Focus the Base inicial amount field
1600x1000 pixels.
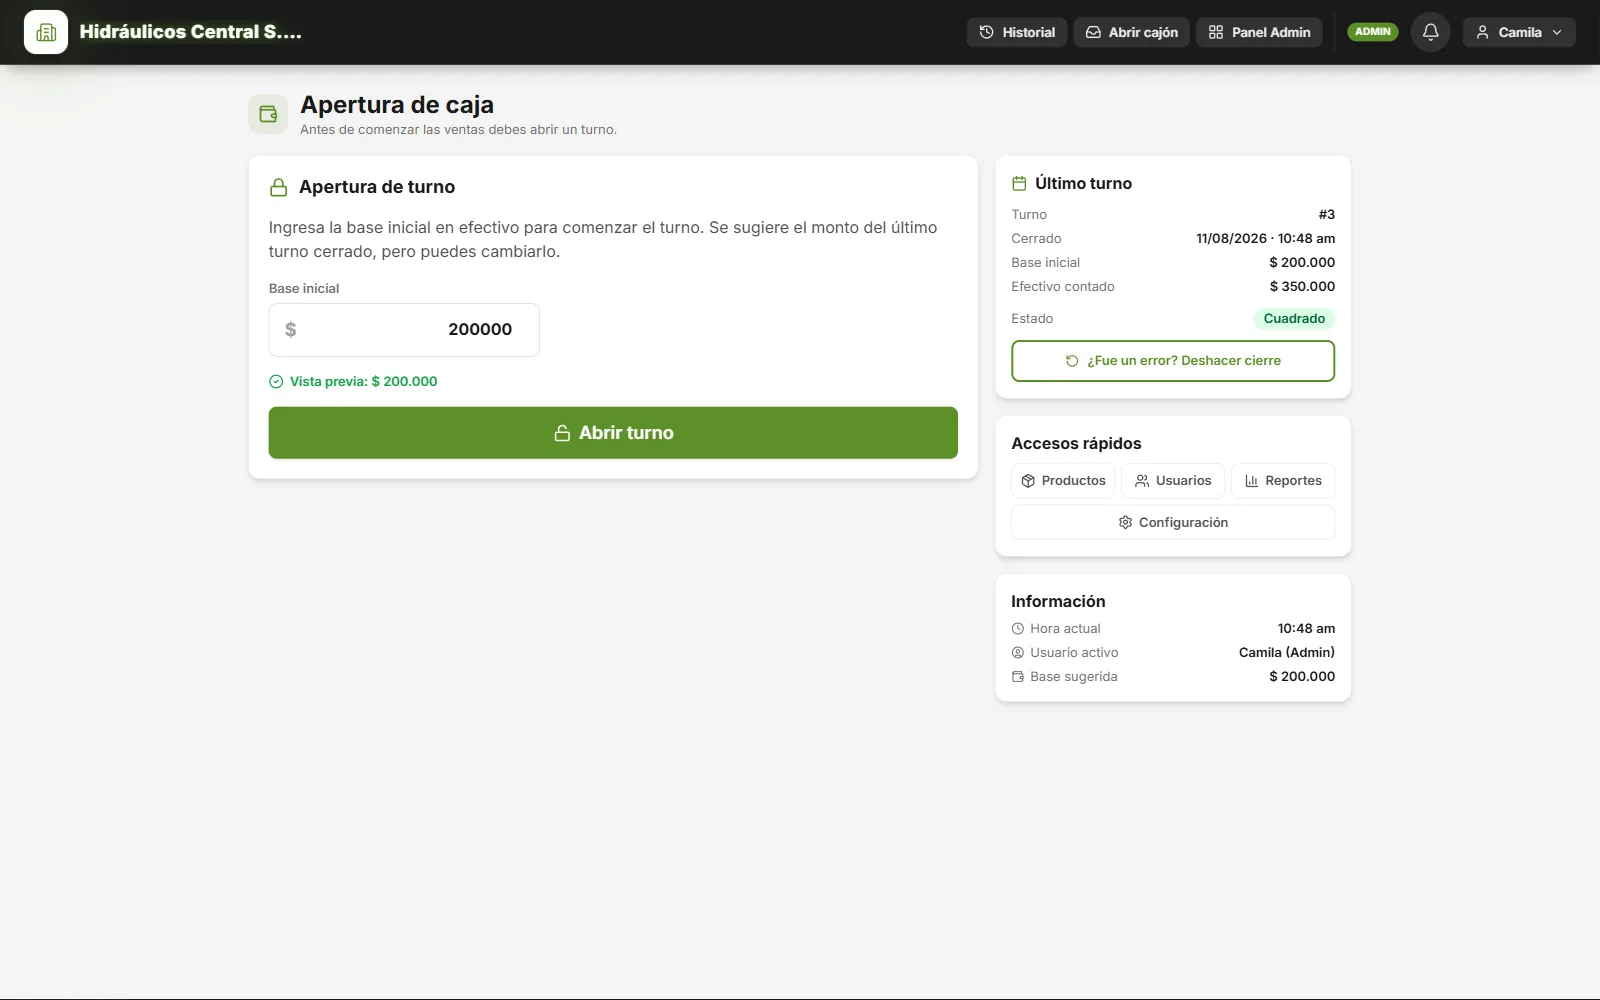click(404, 330)
